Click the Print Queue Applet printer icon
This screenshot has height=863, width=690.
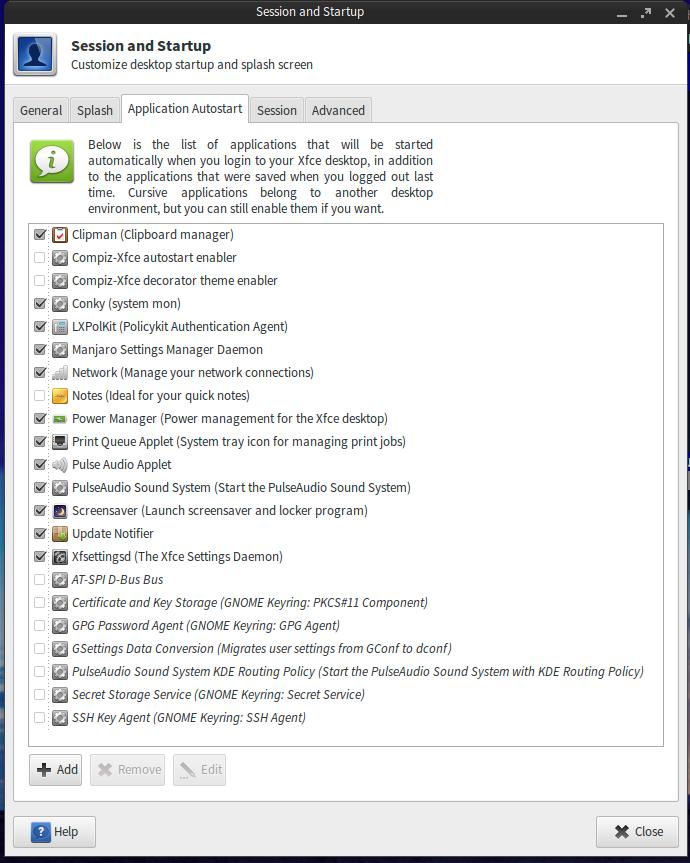[59, 441]
